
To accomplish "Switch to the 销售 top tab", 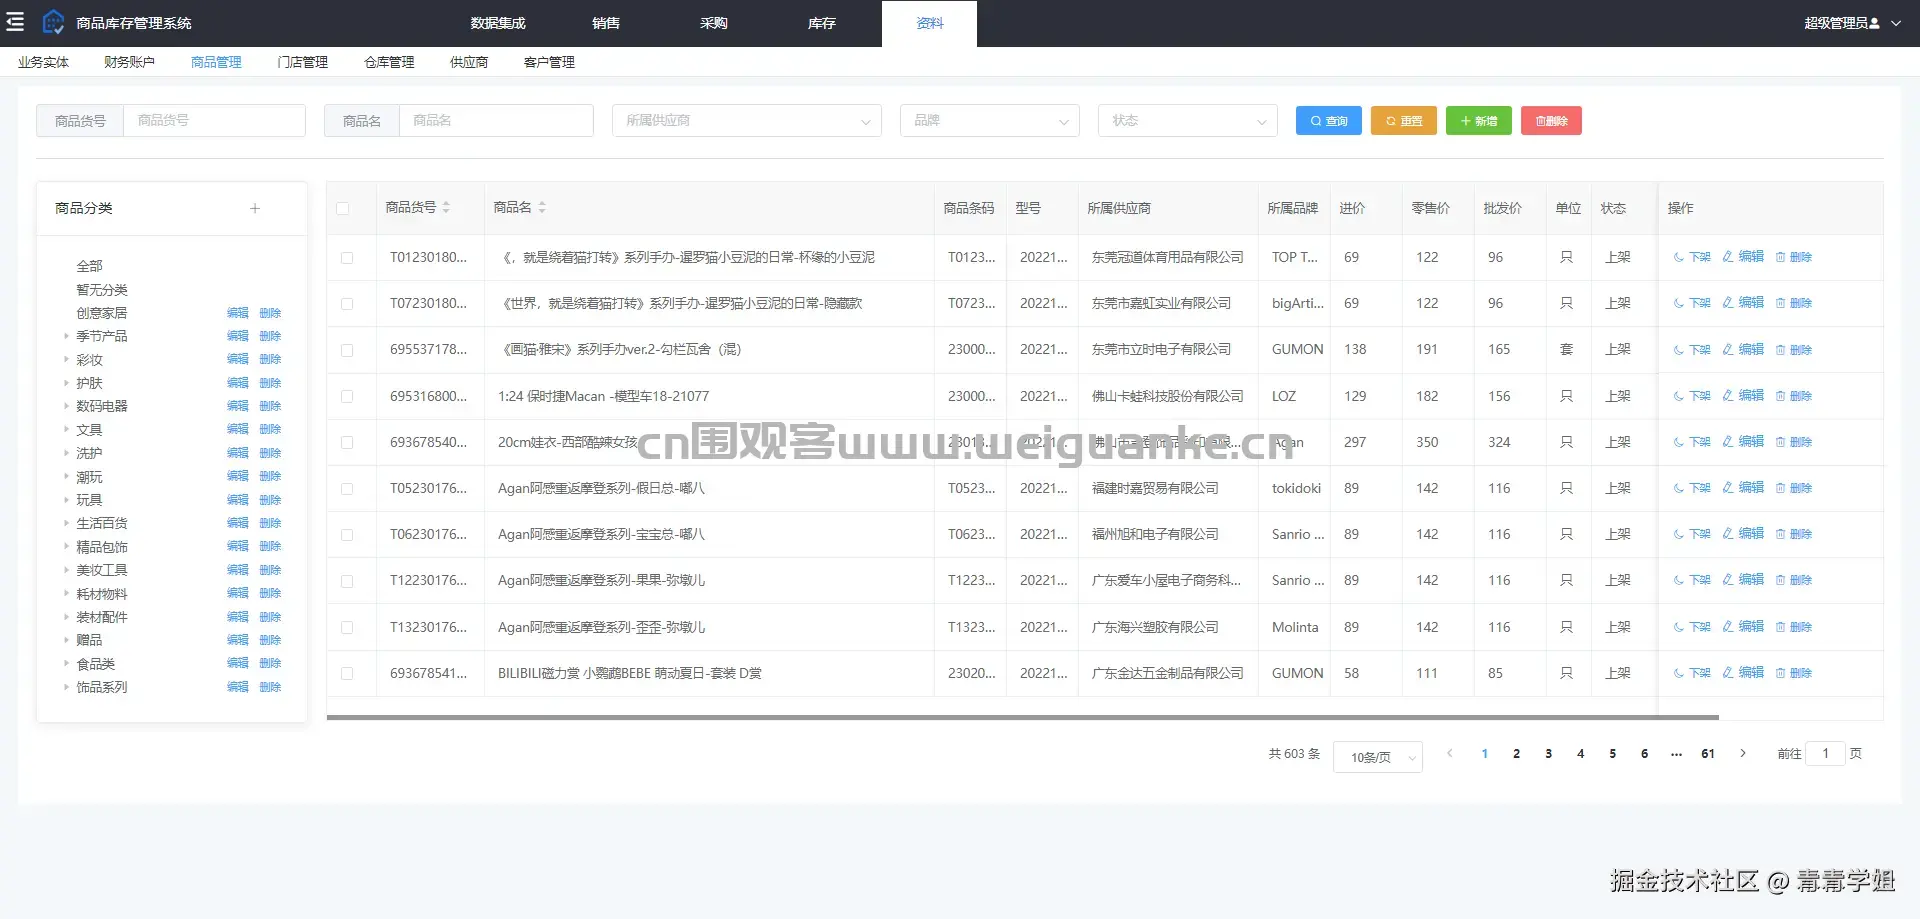I will (606, 23).
